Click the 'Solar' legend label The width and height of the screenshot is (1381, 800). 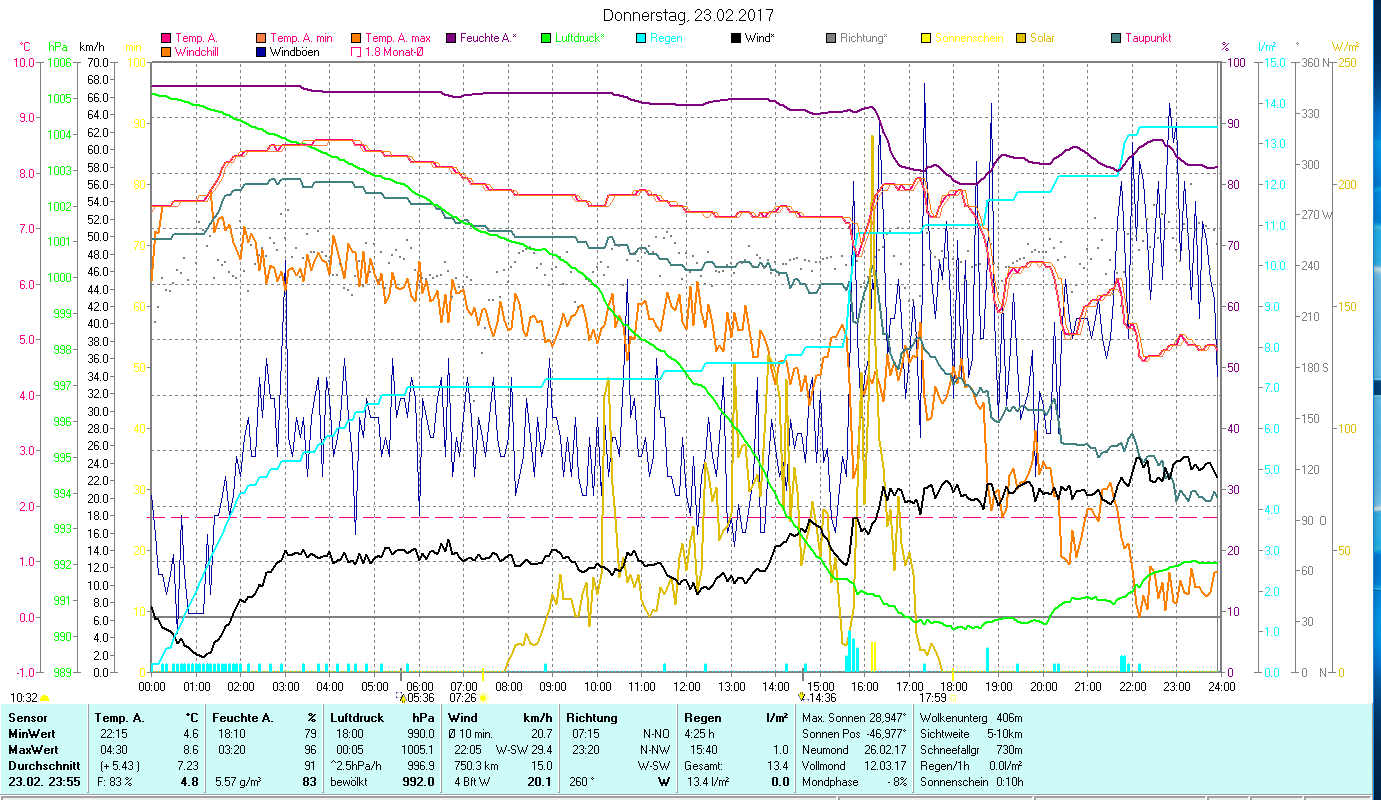point(1042,38)
